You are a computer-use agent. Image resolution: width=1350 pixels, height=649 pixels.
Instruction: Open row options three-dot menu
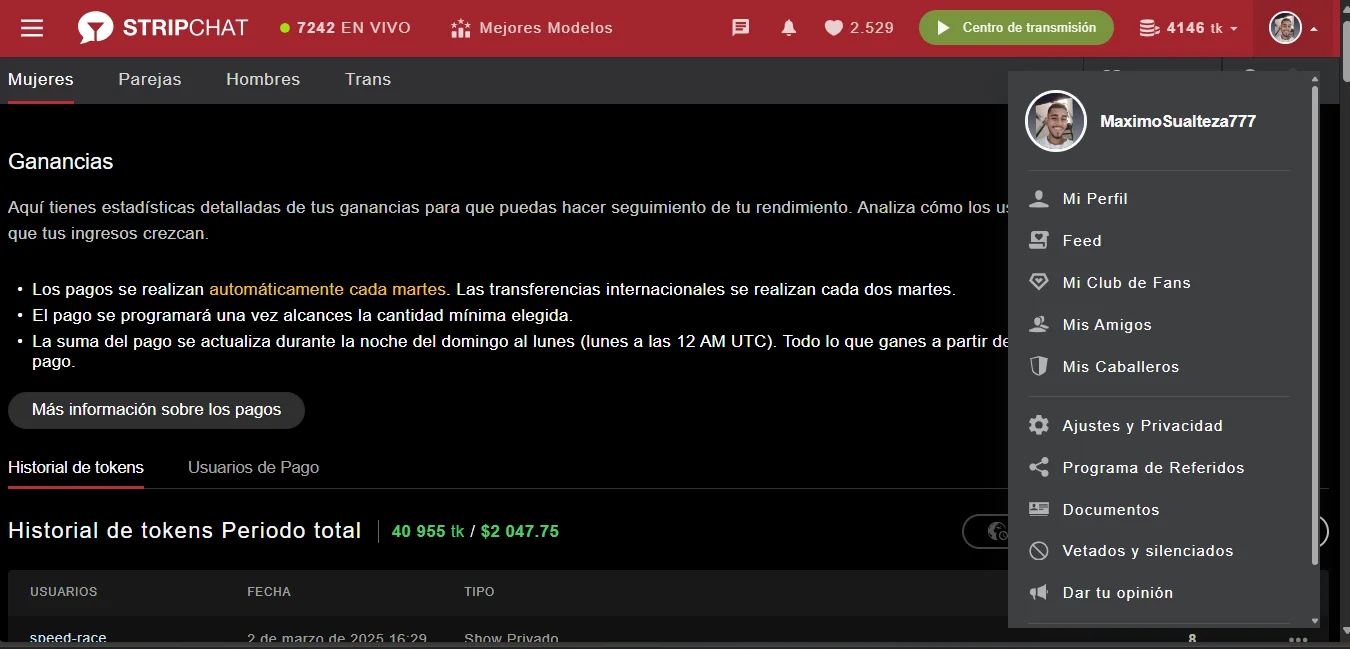(1298, 640)
